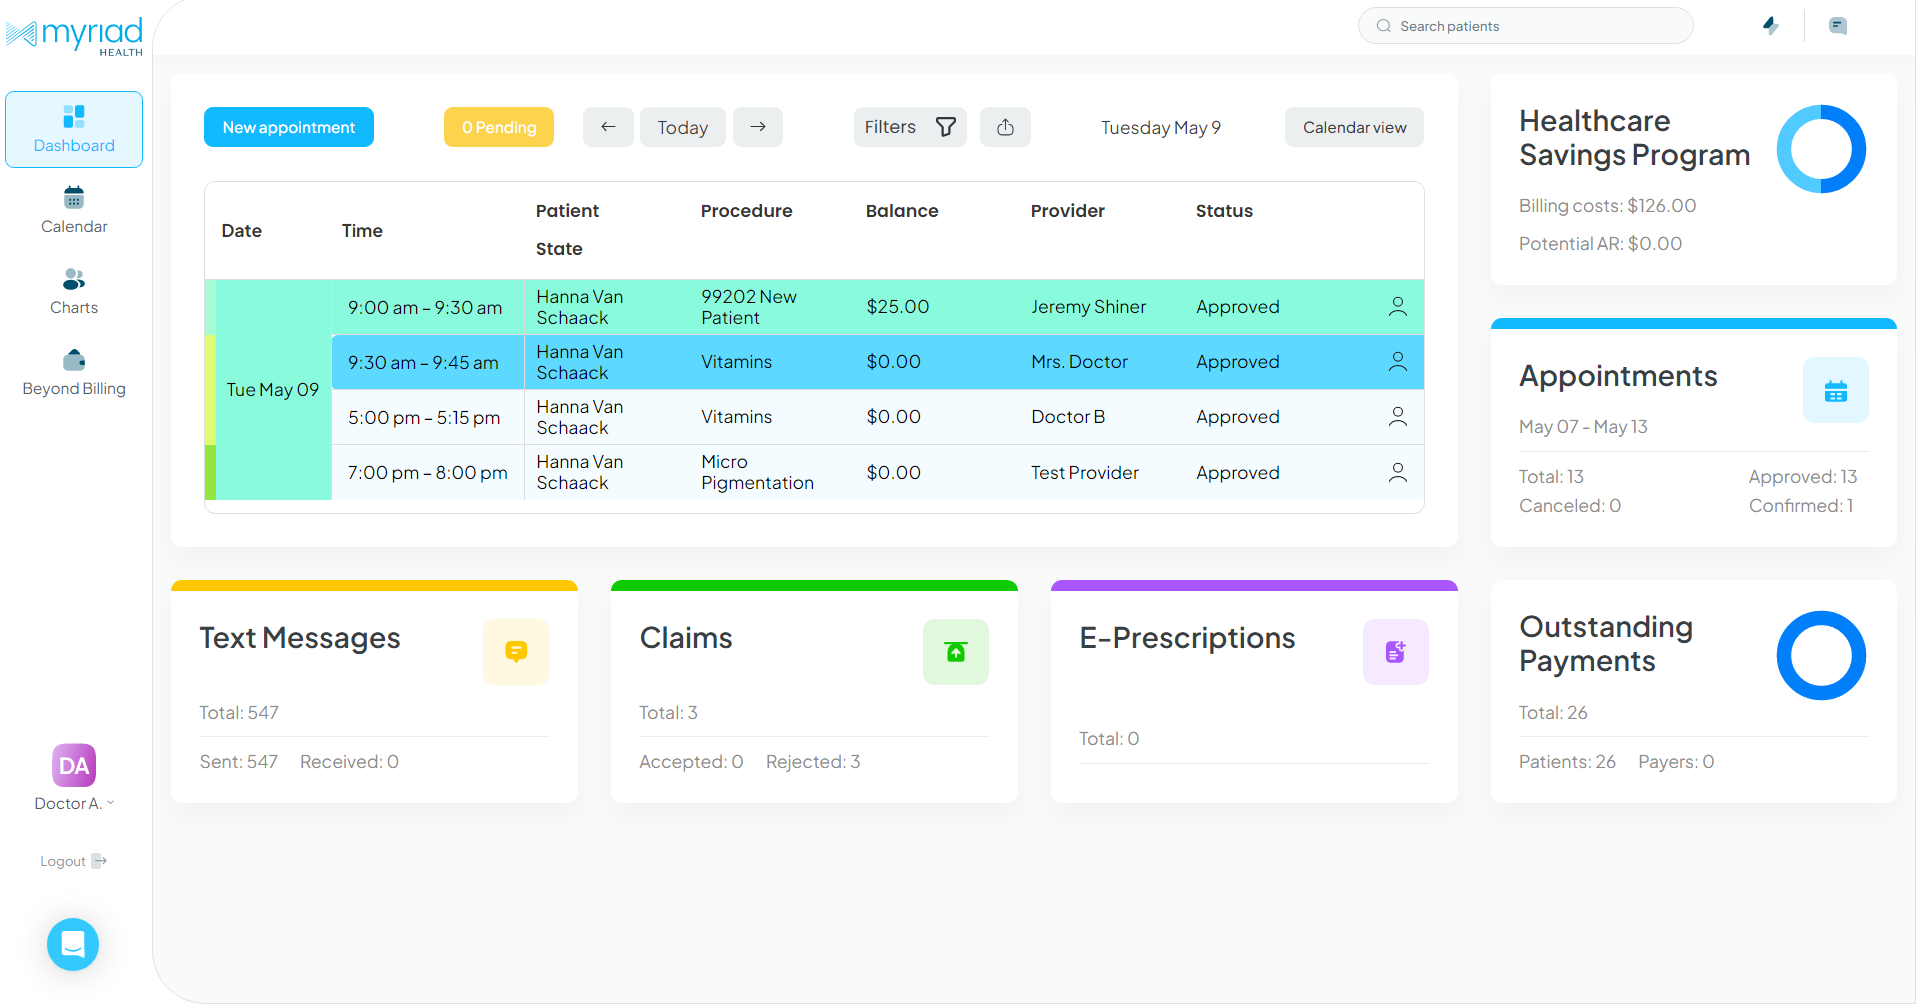Click the Text Messages chat icon
Screen dimensions: 1916x1004
[516, 651]
